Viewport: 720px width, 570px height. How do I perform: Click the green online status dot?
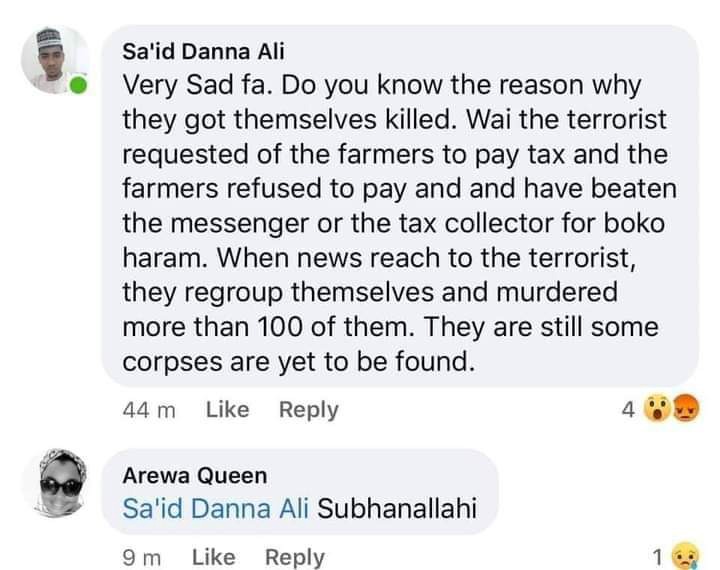[79, 85]
